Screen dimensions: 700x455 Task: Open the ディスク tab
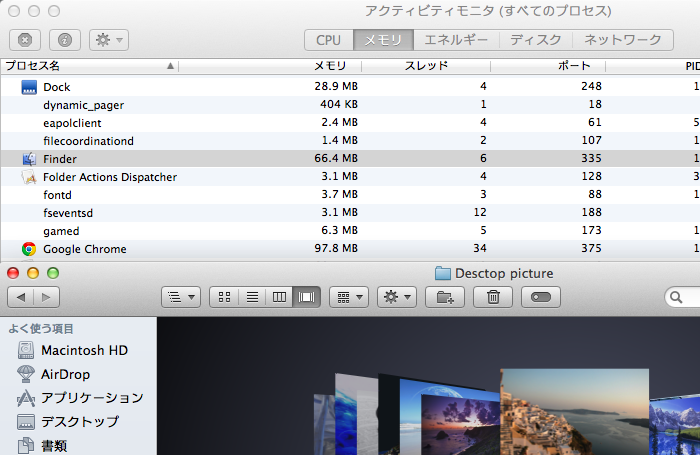tap(535, 40)
